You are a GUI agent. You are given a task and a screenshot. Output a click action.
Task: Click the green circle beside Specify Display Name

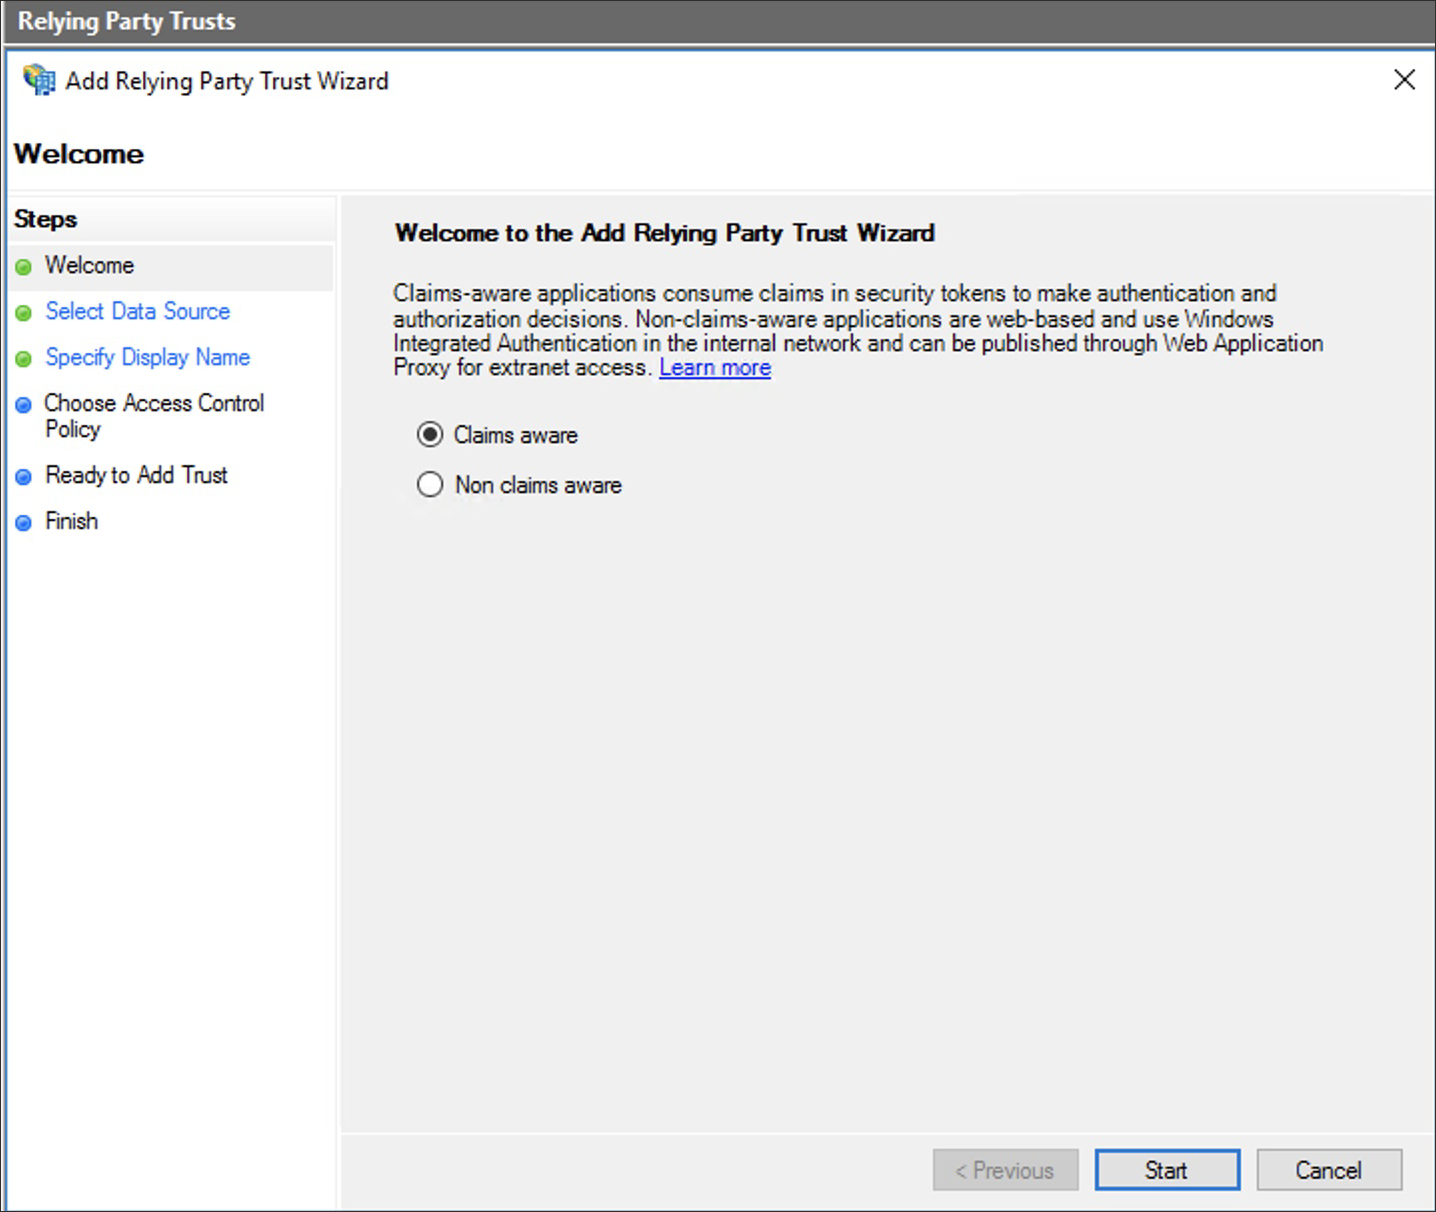coord(23,358)
